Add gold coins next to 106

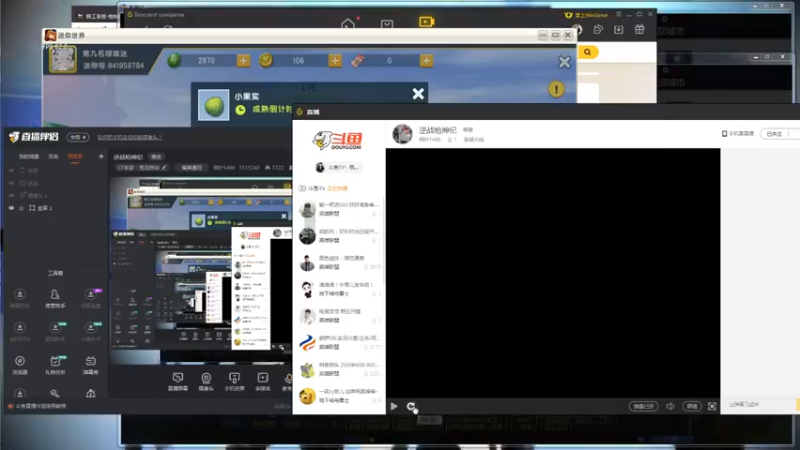(x=335, y=61)
